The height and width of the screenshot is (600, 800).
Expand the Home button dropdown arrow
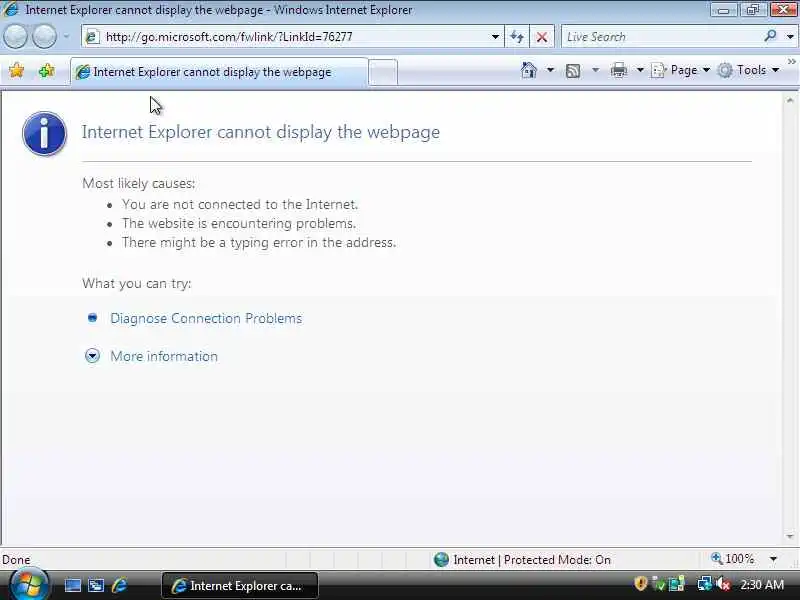point(550,70)
